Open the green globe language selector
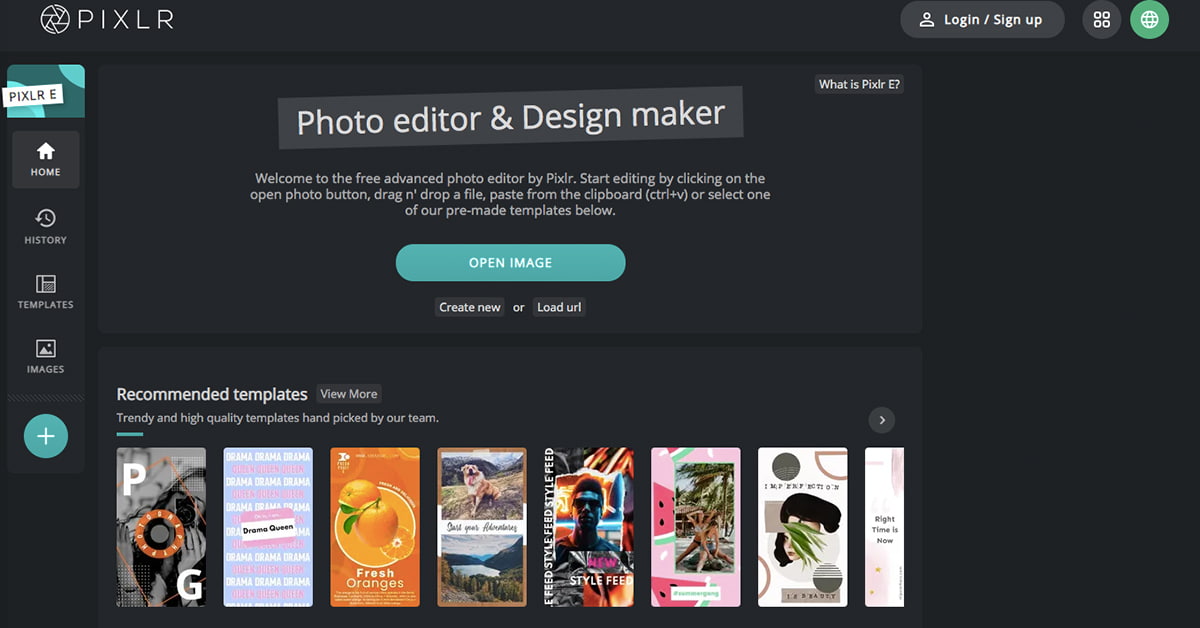The height and width of the screenshot is (628, 1200). [x=1149, y=20]
